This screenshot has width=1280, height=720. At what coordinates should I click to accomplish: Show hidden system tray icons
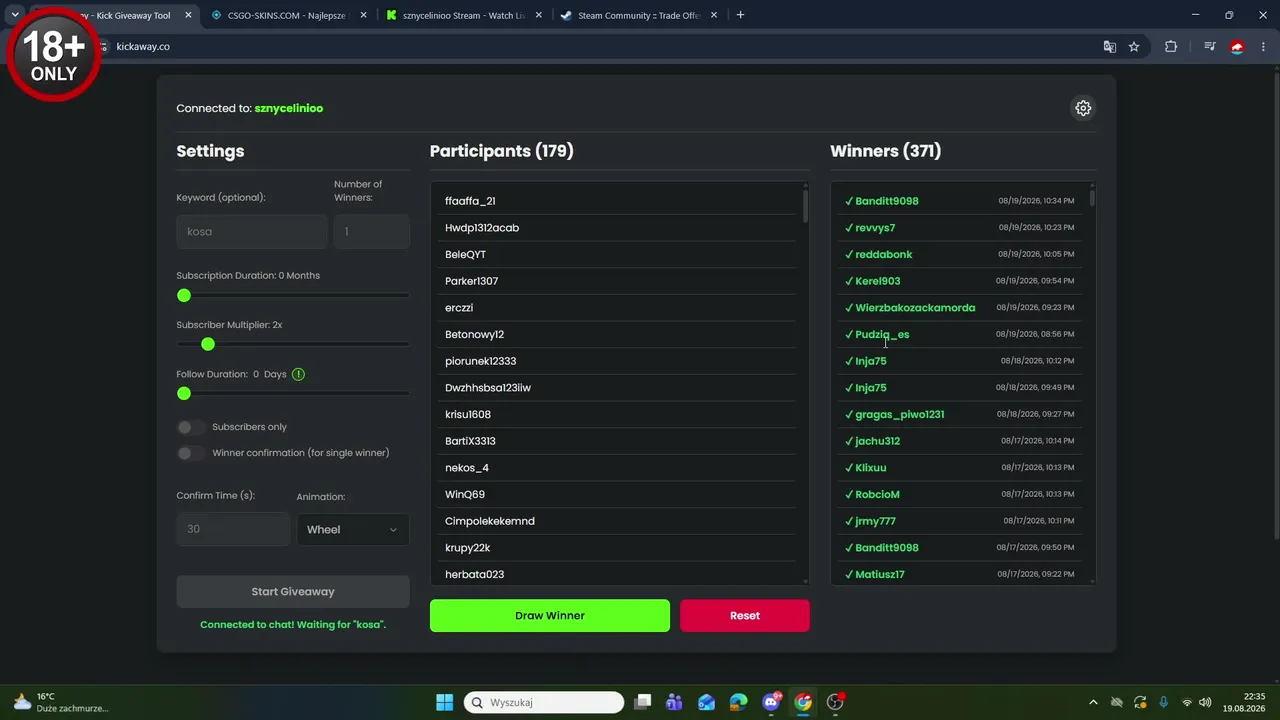1093,702
